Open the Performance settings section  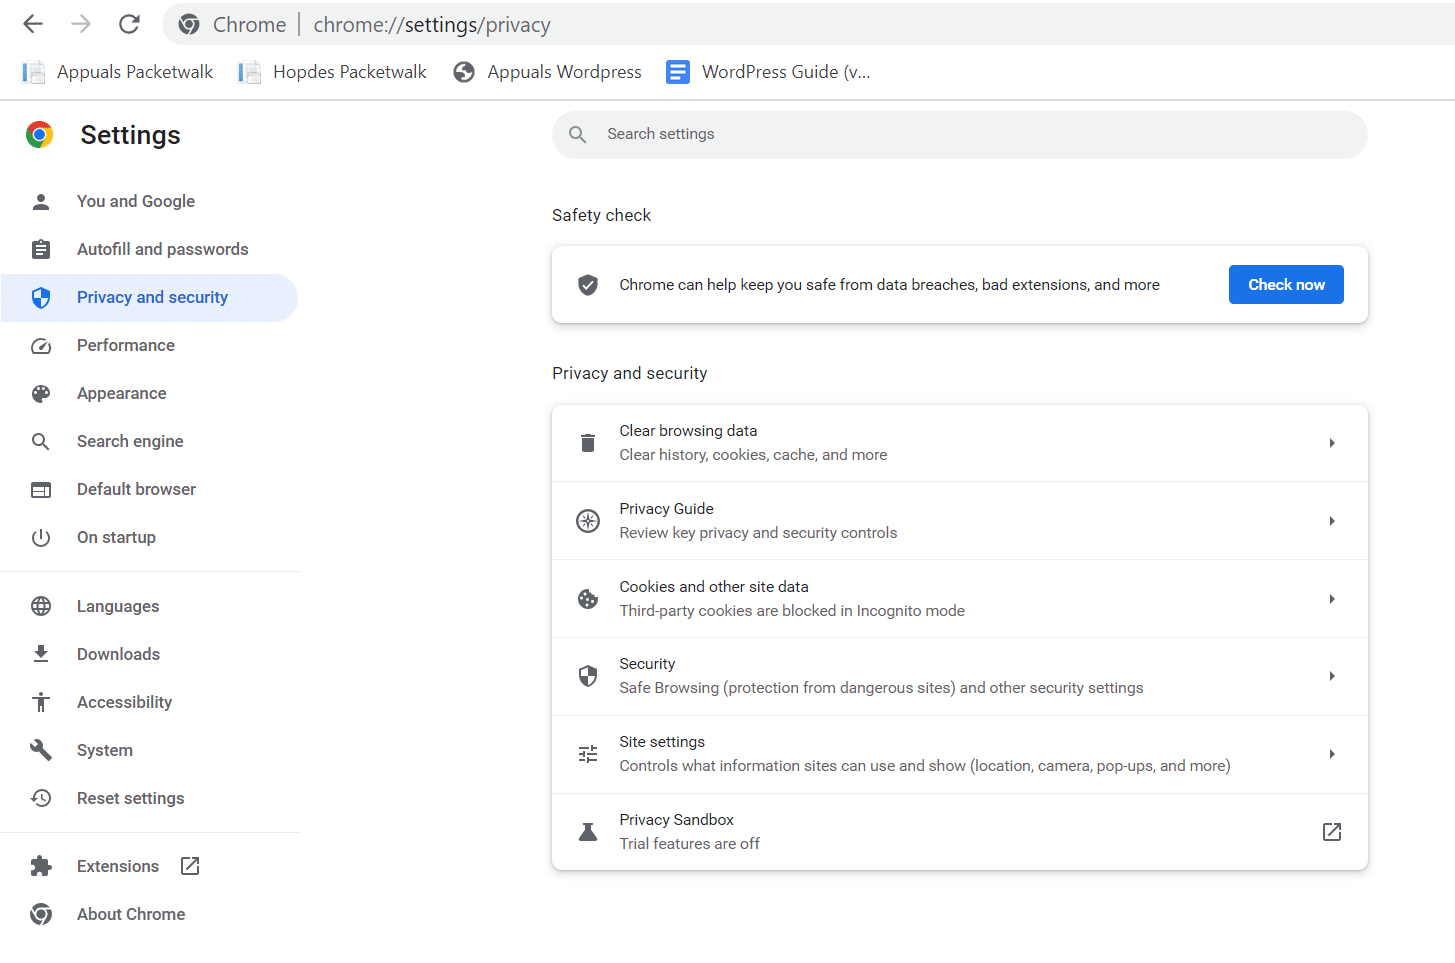pos(126,345)
